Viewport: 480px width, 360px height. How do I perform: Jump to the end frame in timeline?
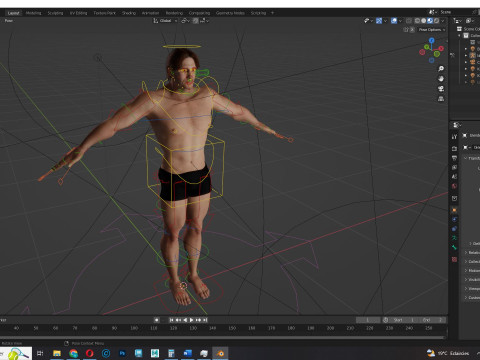[205, 320]
